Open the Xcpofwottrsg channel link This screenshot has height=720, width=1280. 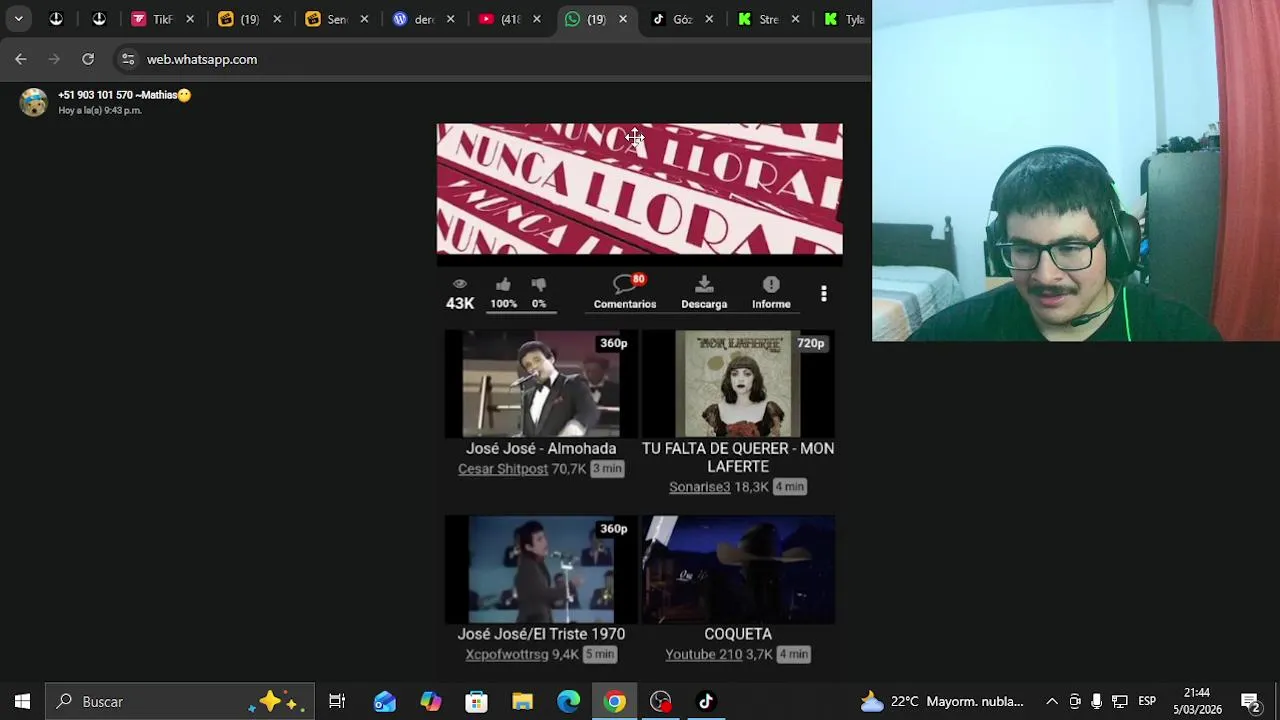507,654
